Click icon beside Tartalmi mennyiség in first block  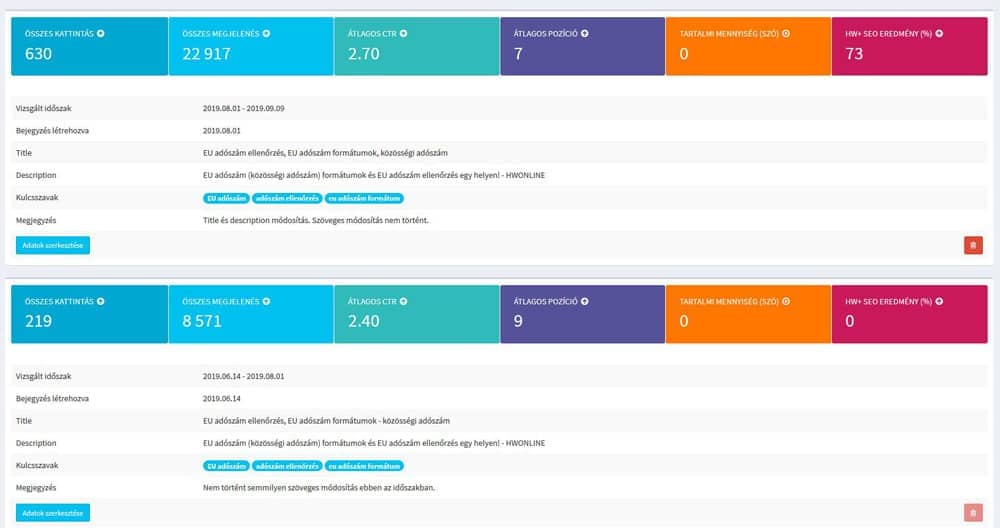pyautogui.click(x=786, y=34)
